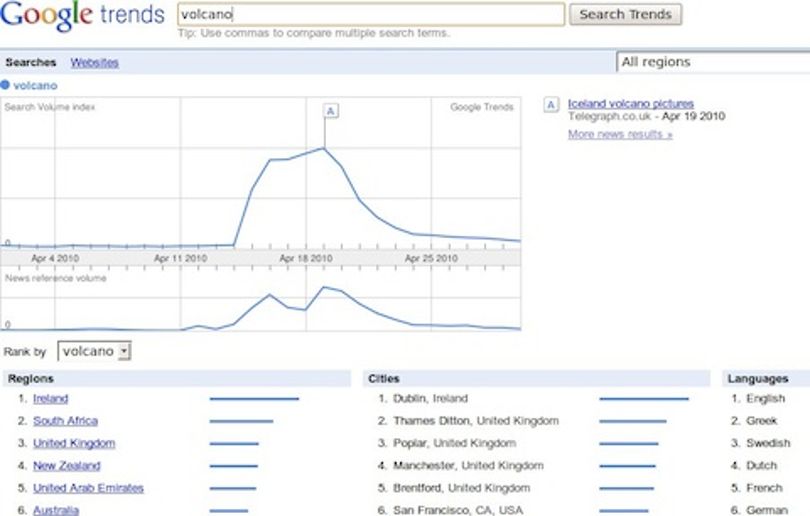Open the Ireland region link
The image size is (810, 516).
click(x=51, y=399)
